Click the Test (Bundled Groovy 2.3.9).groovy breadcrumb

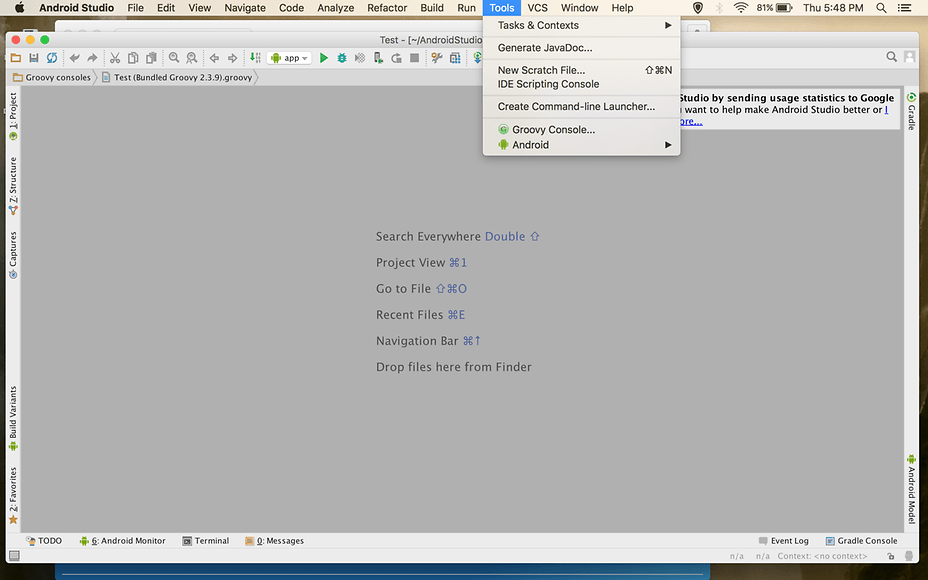tap(177, 78)
